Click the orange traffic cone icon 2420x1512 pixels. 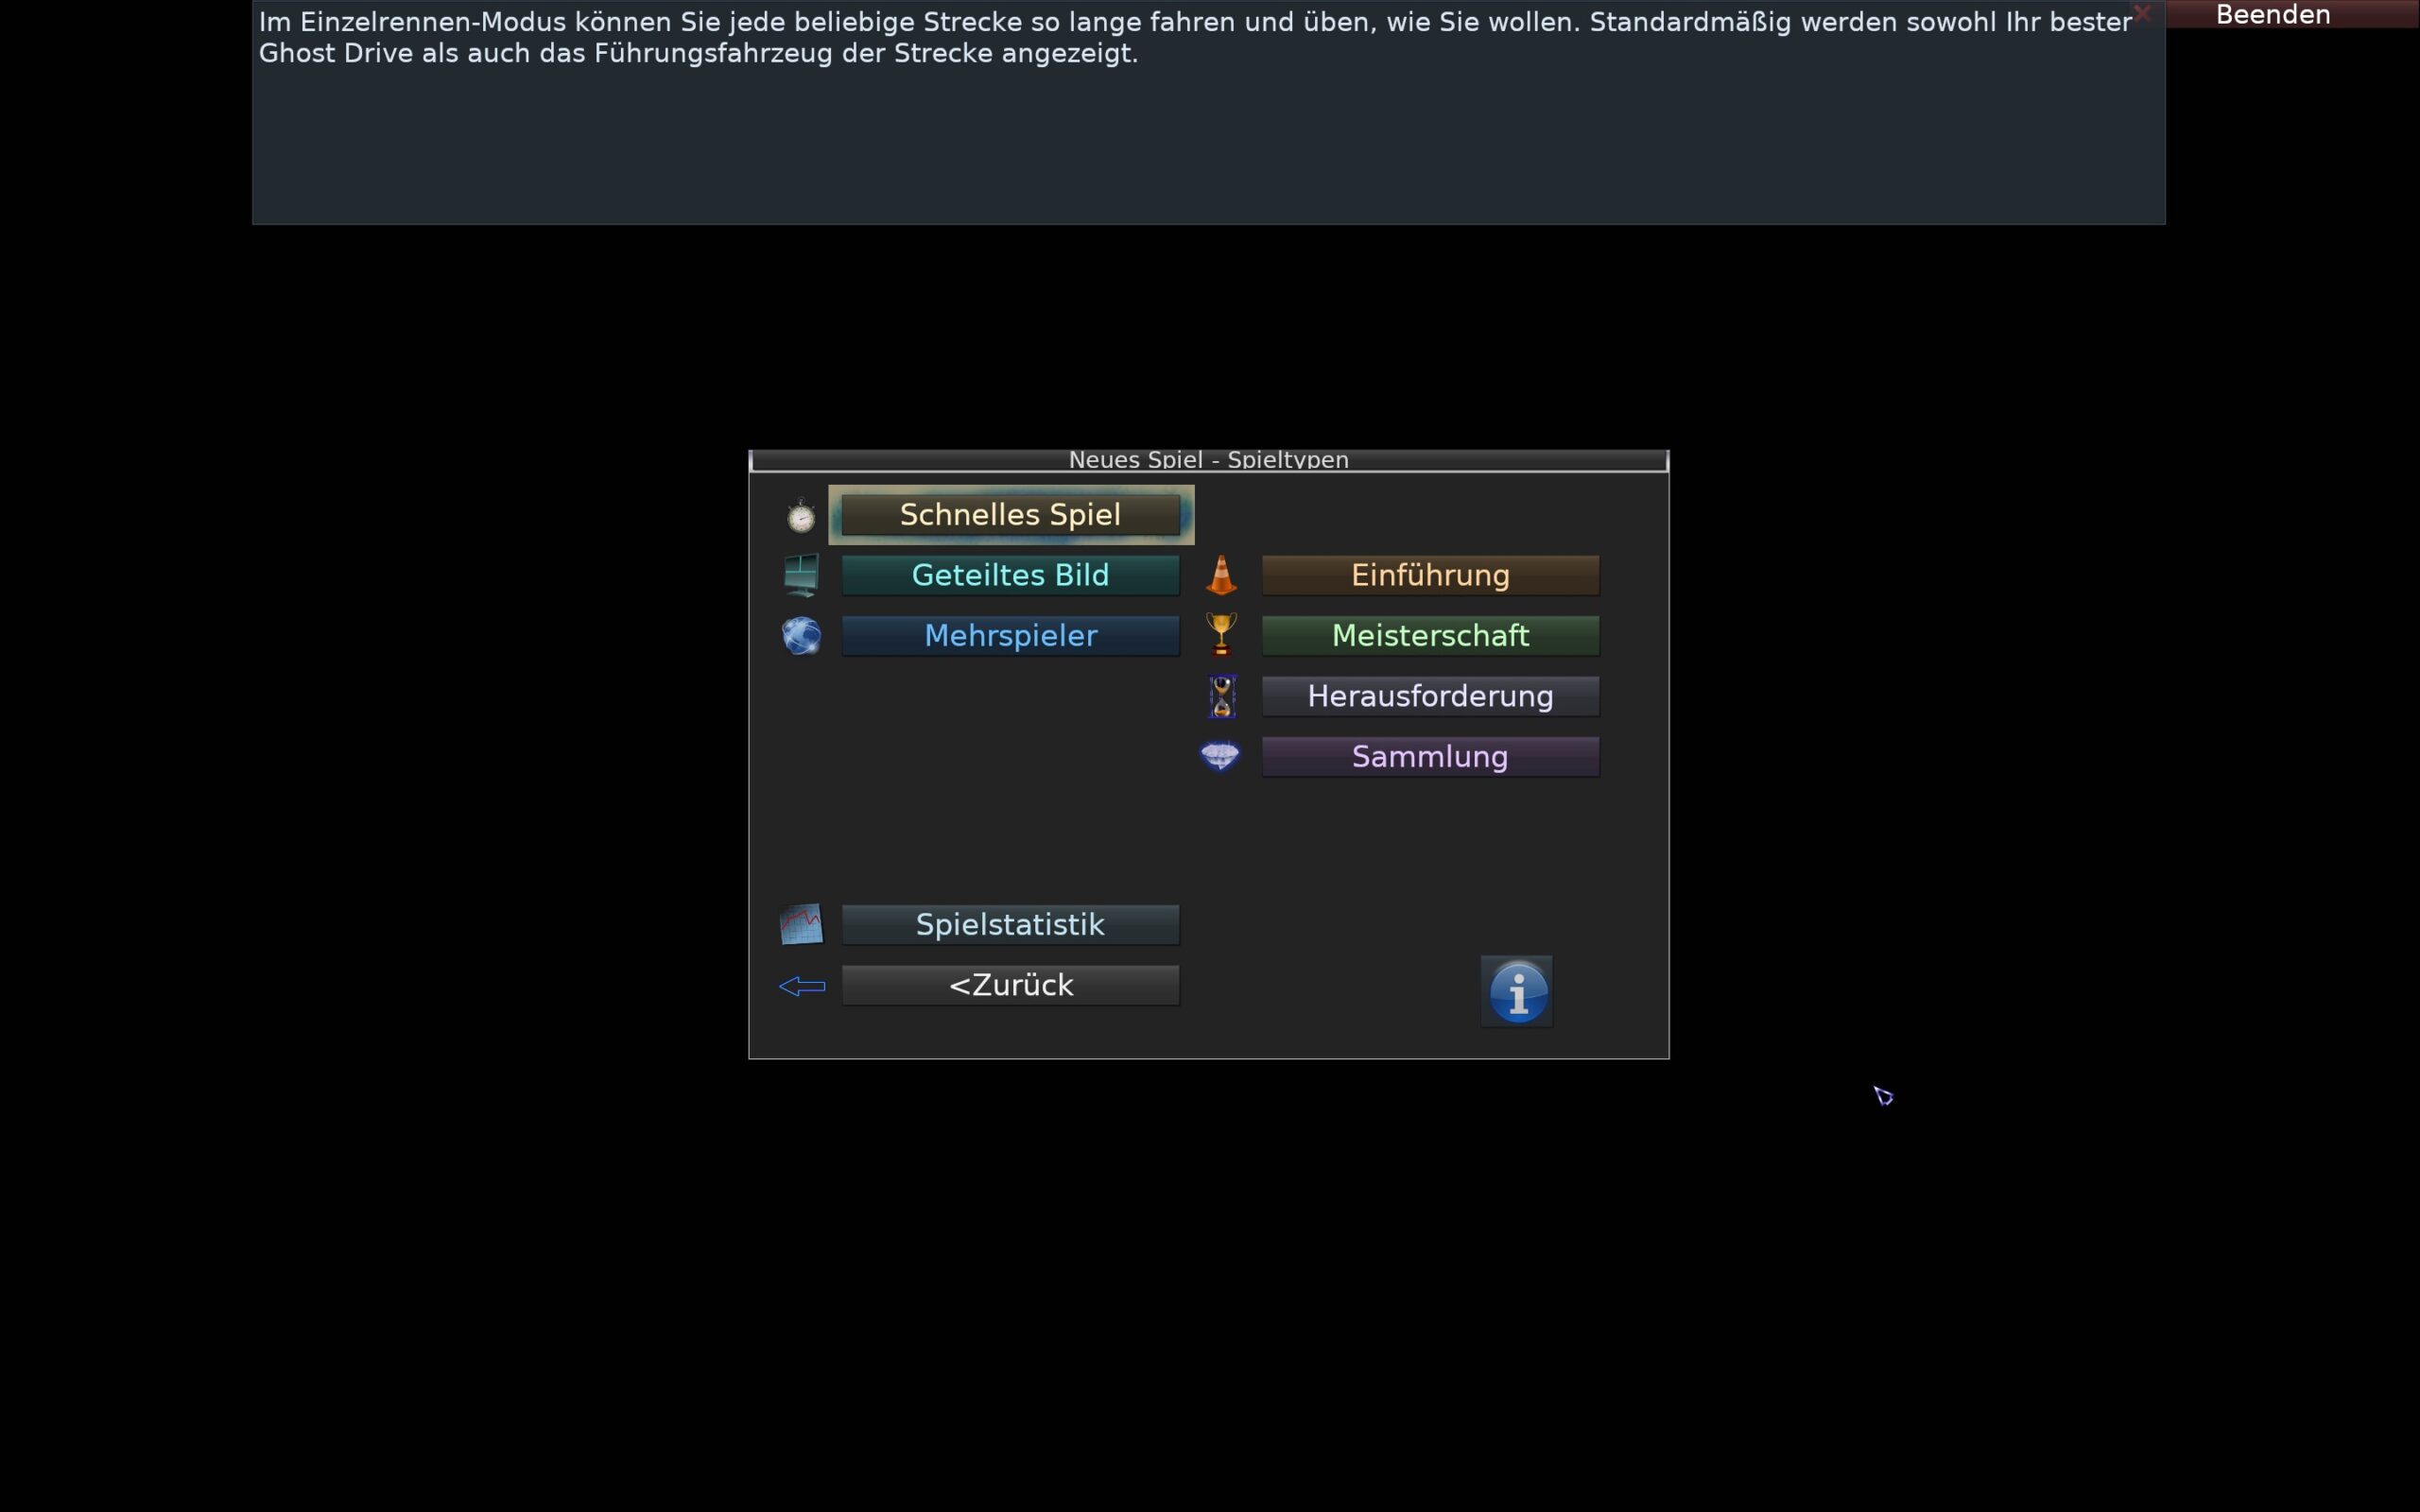(x=1221, y=575)
